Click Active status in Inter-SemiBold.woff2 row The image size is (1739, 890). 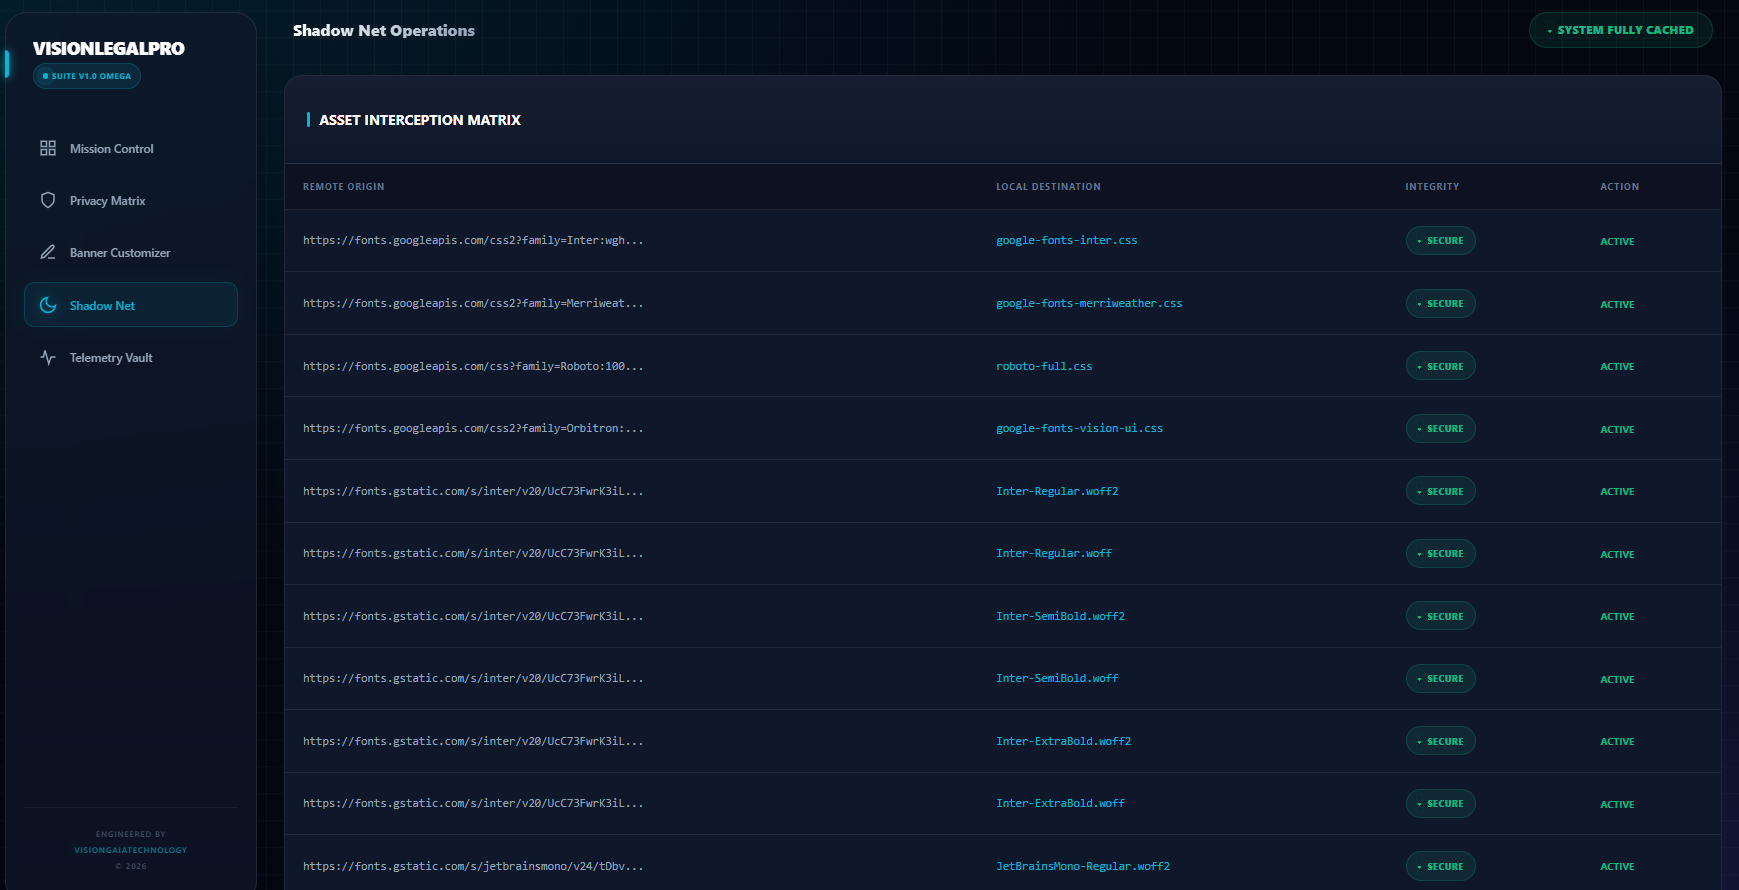pos(1617,616)
